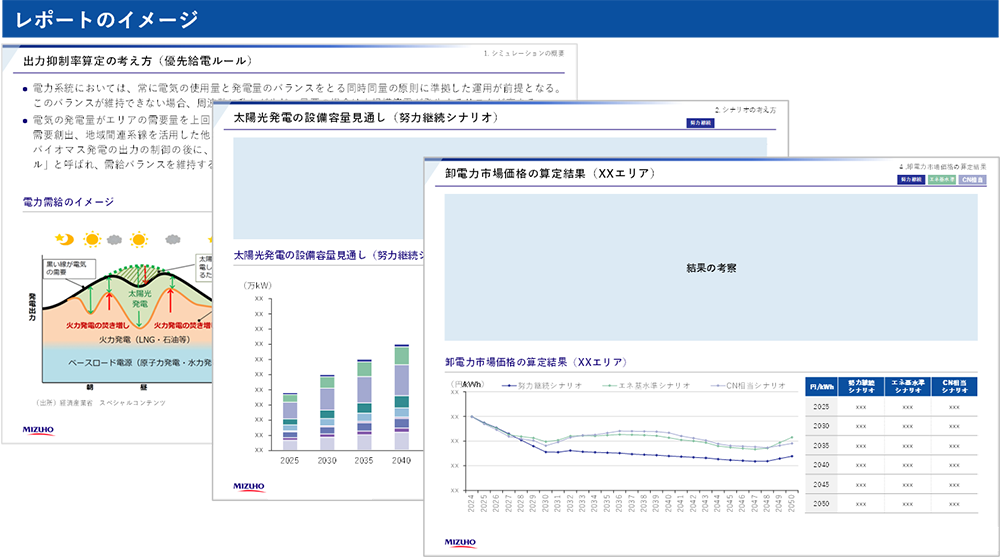Viewport: 1000px width, 557px height.
Task: Click the crescent moon weather icon
Action: tap(64, 239)
